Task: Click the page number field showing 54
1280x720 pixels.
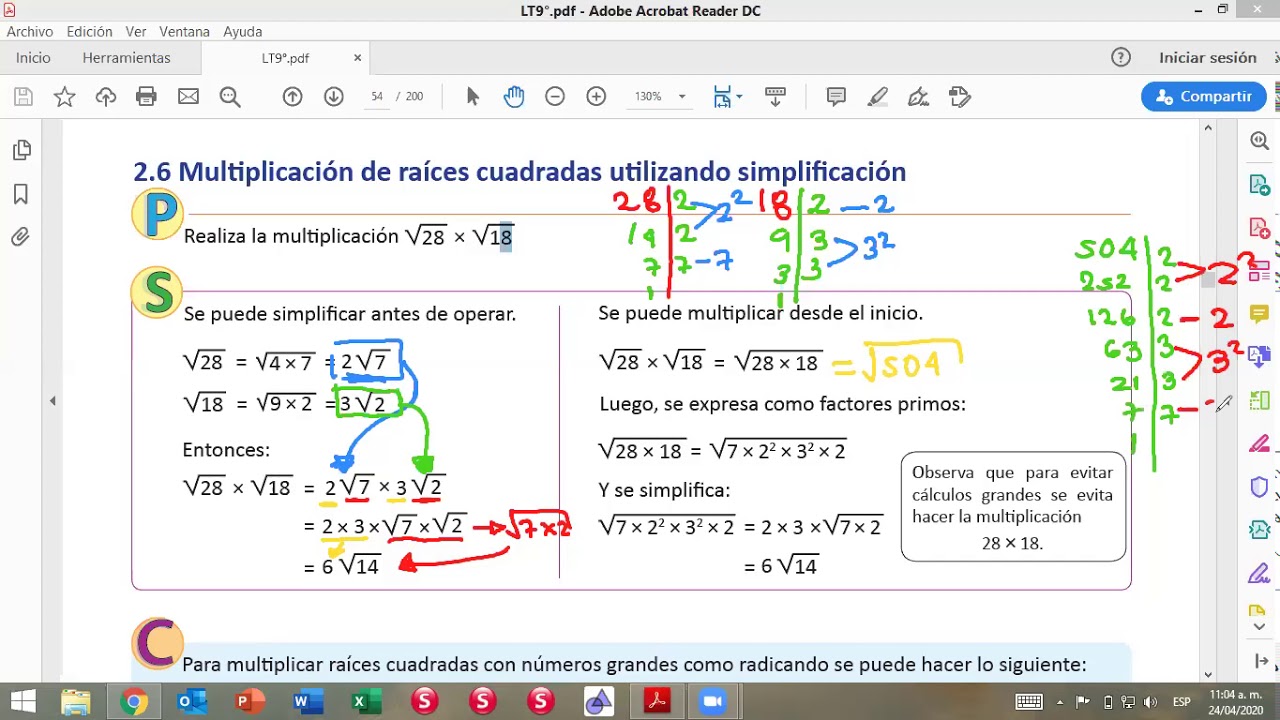Action: click(377, 97)
